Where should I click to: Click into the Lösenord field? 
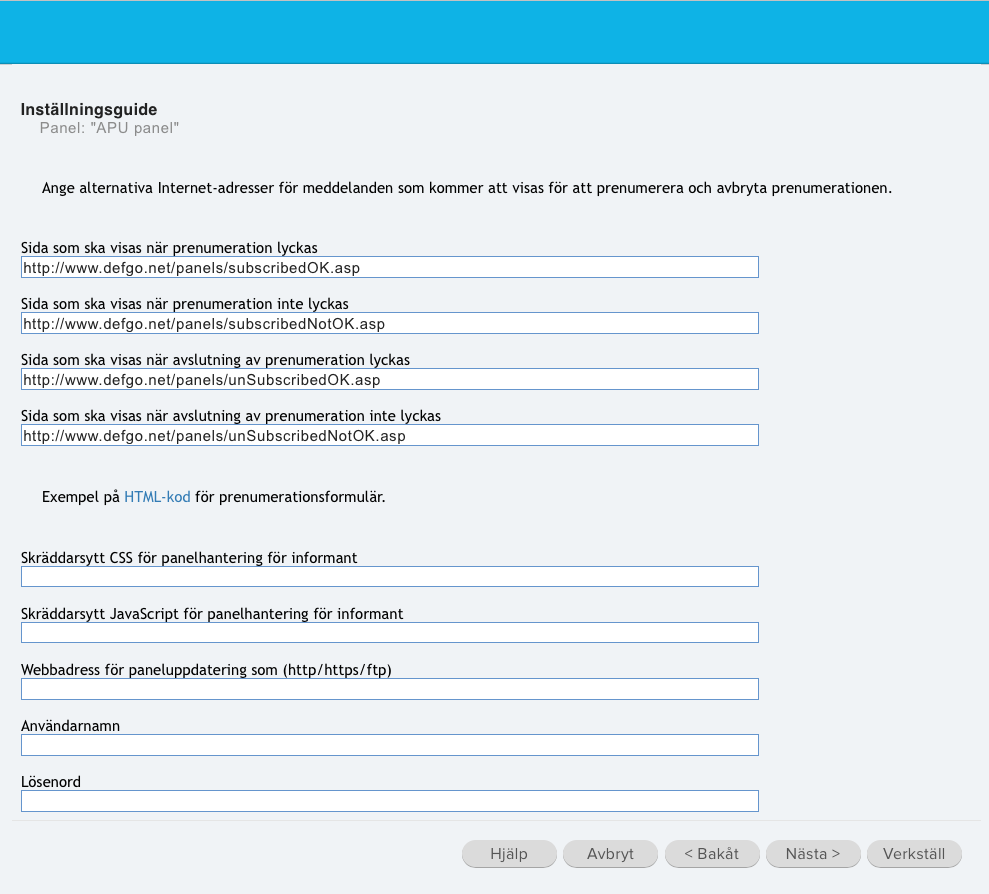[x=390, y=801]
